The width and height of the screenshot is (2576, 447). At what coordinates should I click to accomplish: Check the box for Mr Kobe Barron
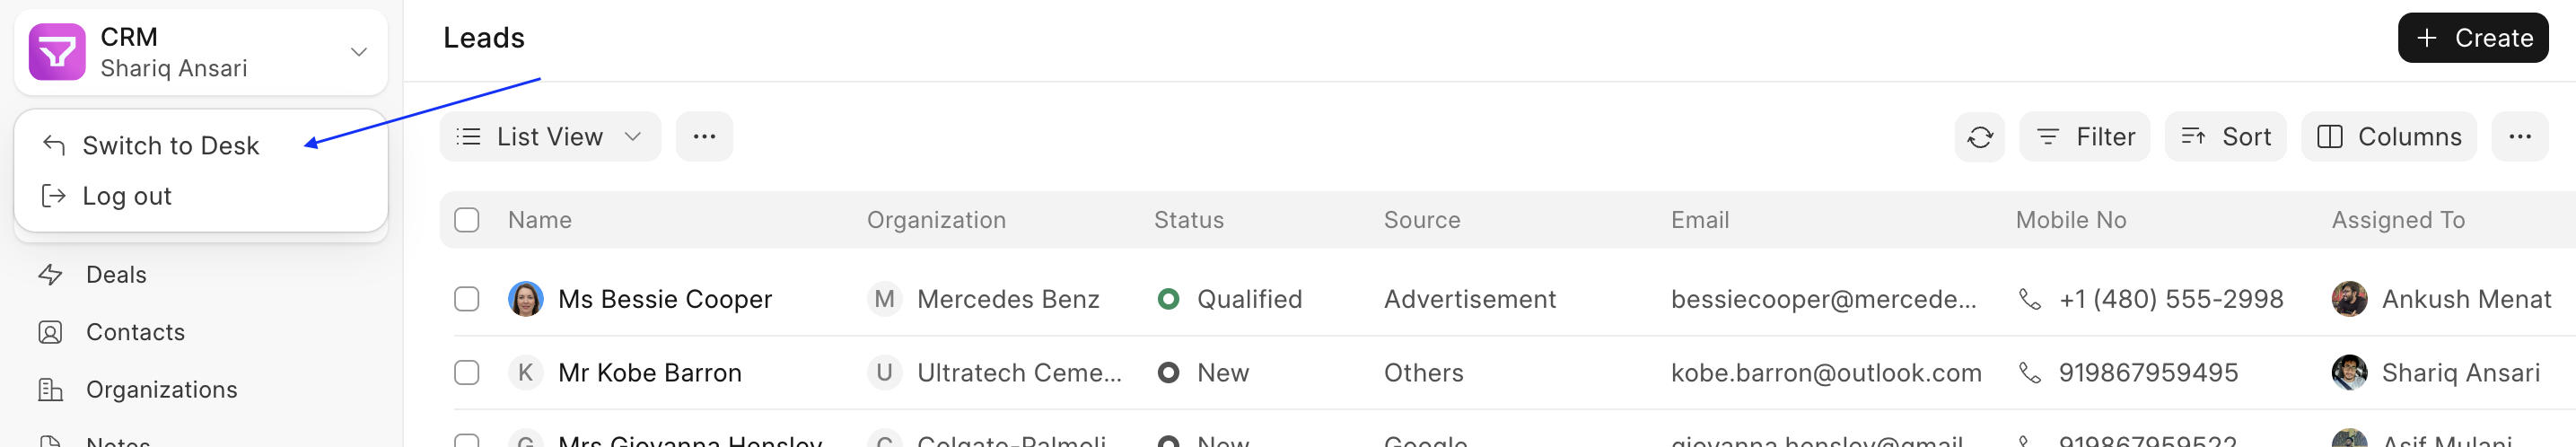click(467, 373)
